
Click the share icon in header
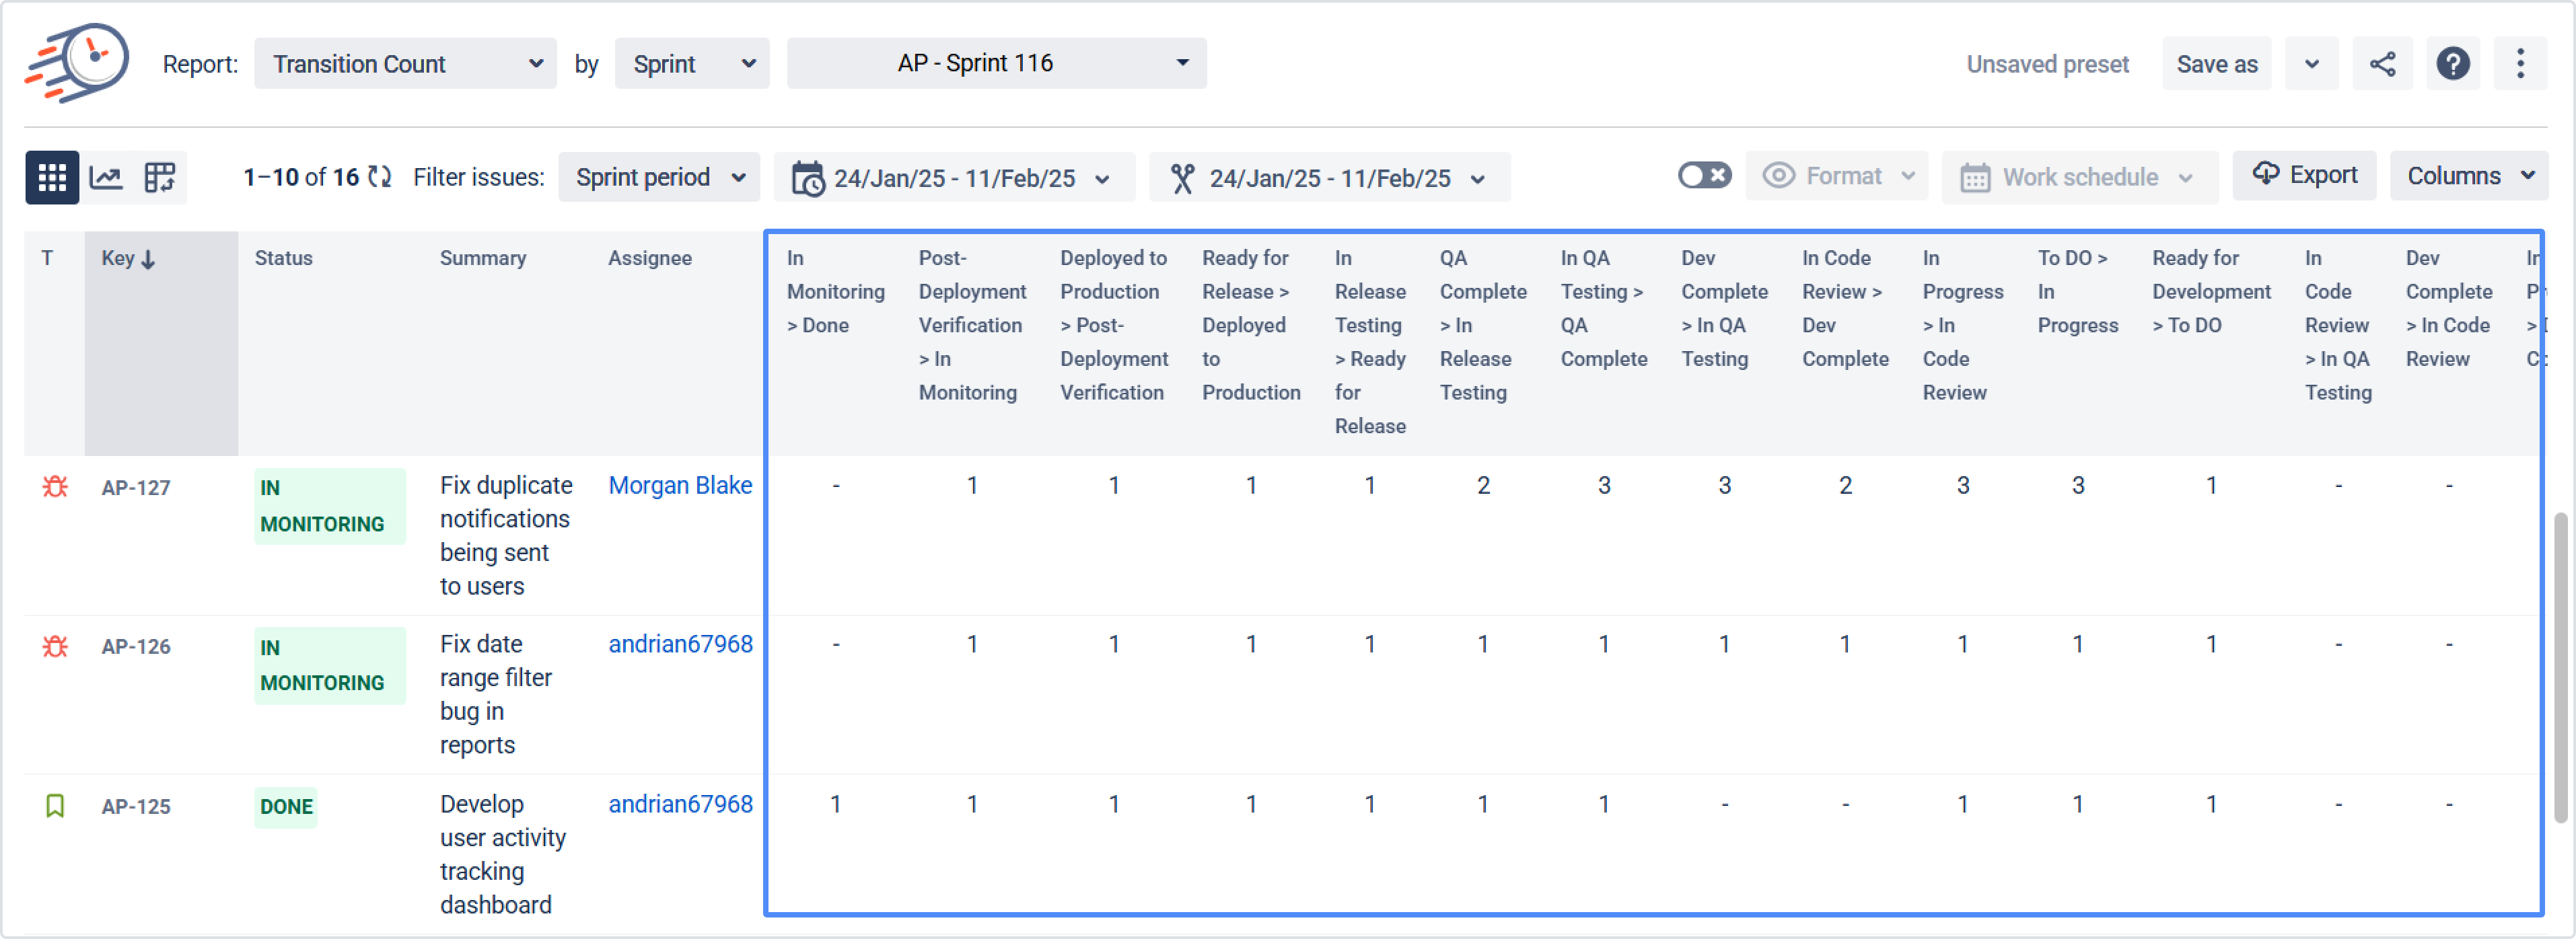pyautogui.click(x=2382, y=64)
